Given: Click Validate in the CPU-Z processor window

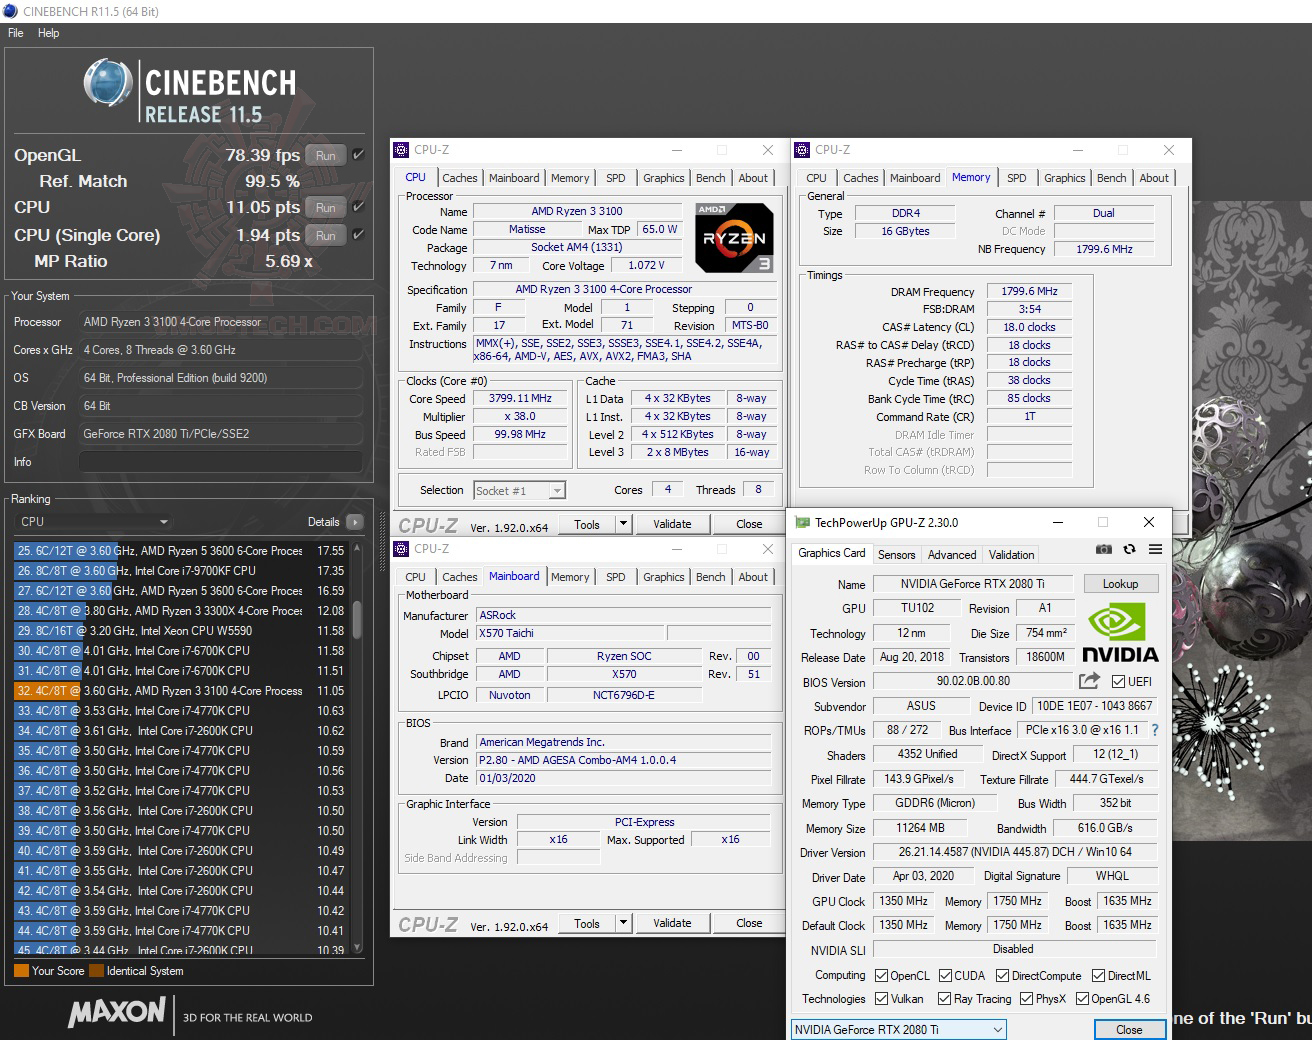Looking at the screenshot, I should 672,523.
